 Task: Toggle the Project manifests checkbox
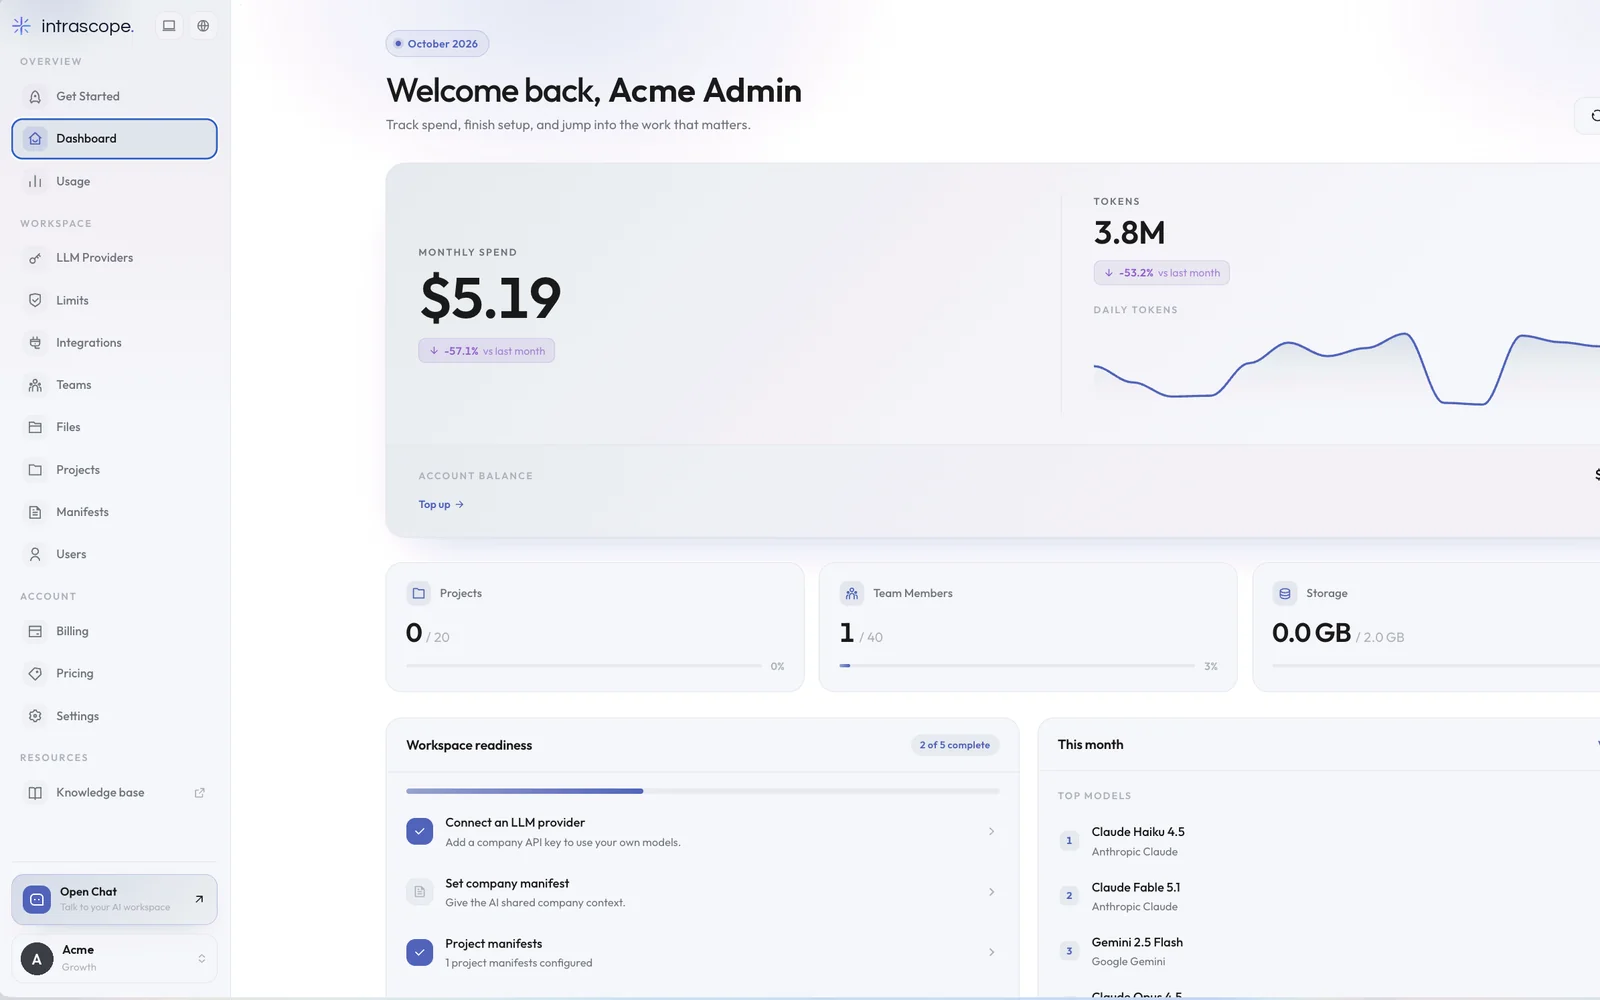click(420, 953)
